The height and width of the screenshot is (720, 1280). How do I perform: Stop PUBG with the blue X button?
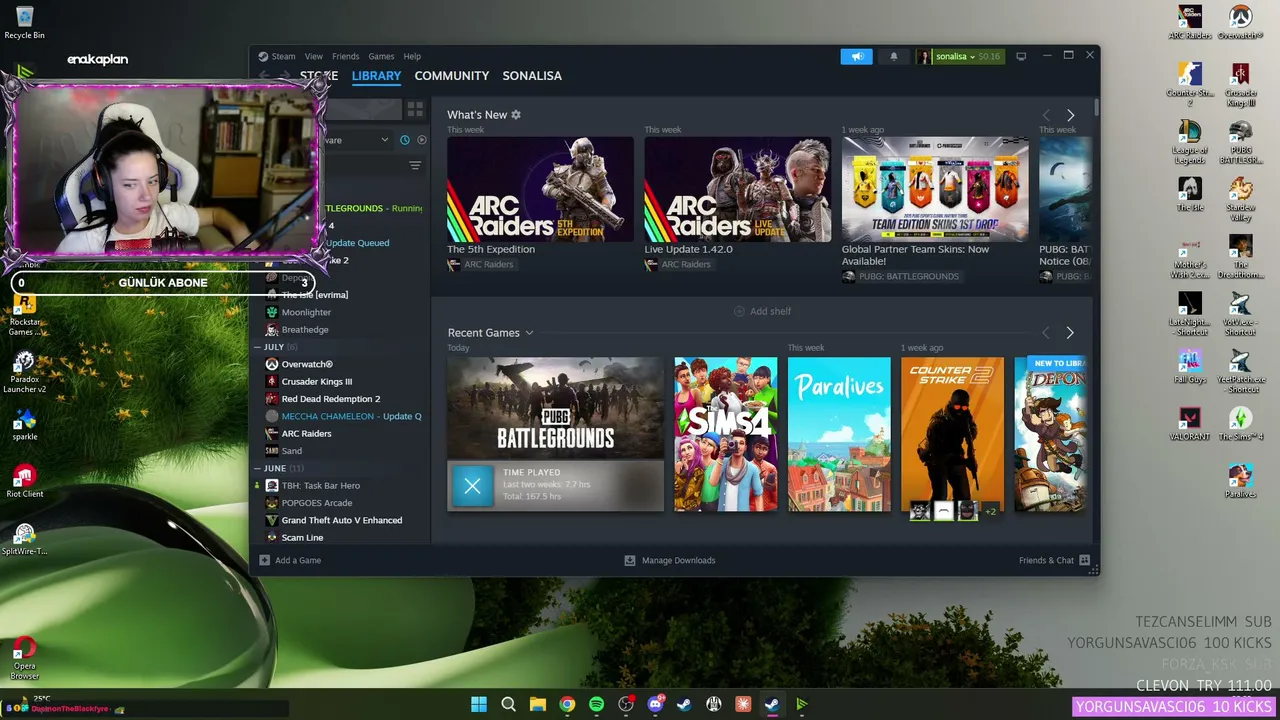pos(473,486)
